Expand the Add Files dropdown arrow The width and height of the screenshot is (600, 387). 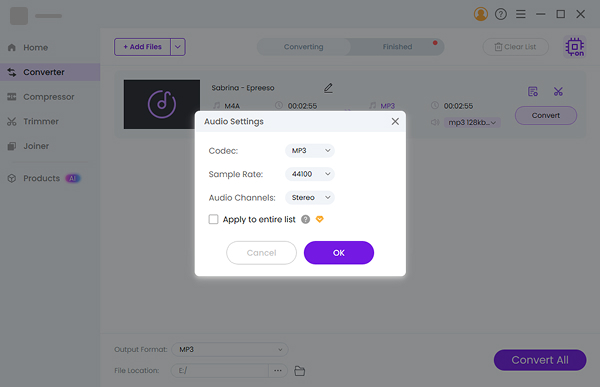178,47
